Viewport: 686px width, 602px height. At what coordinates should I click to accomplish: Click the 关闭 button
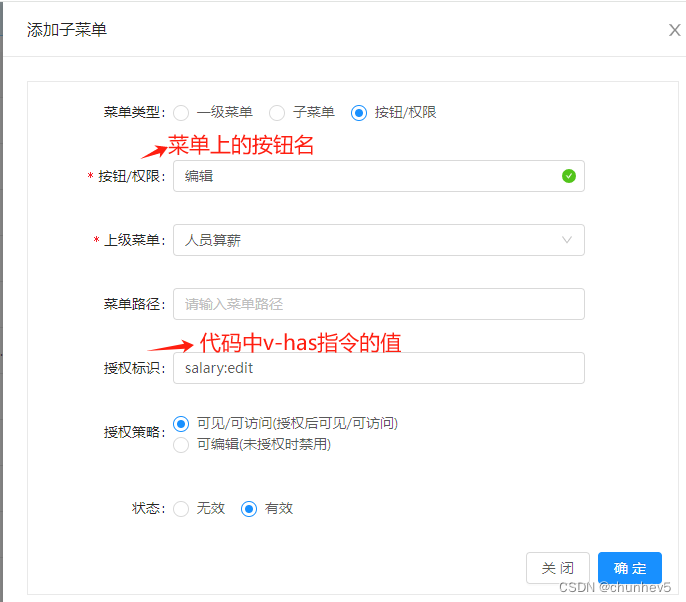point(558,568)
